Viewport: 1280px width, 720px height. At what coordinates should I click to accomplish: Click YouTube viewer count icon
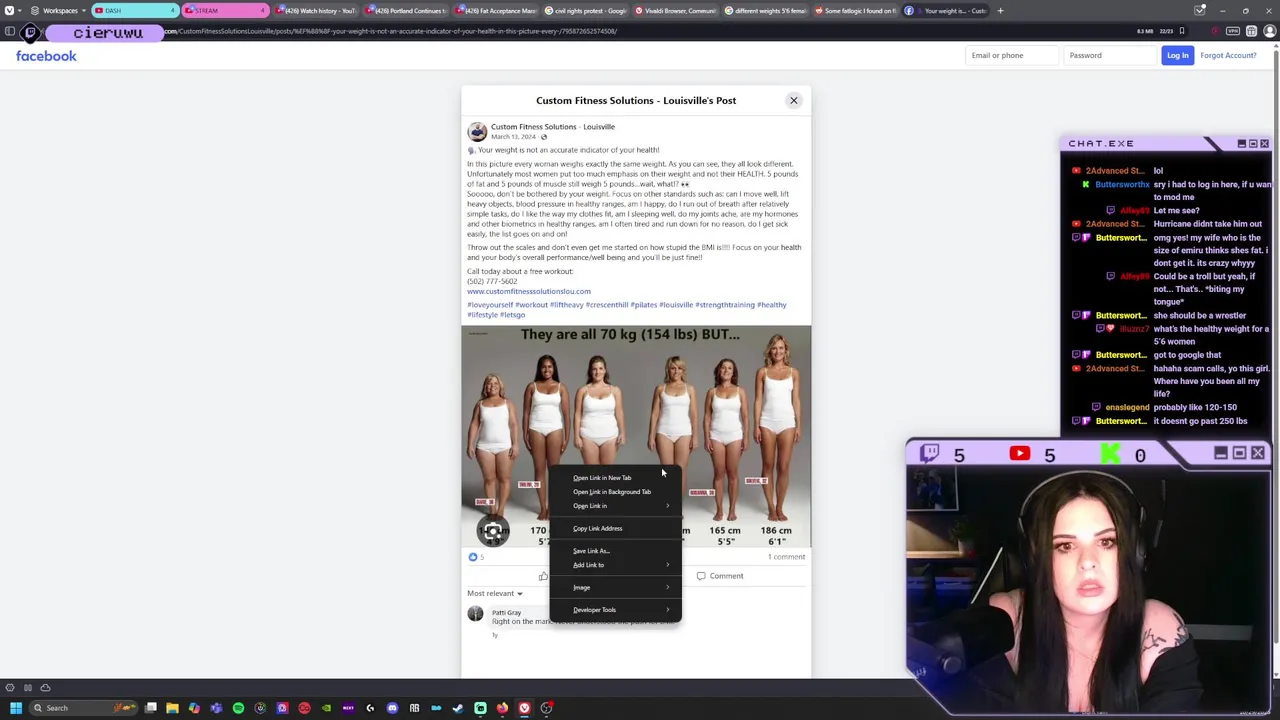(x=1020, y=454)
